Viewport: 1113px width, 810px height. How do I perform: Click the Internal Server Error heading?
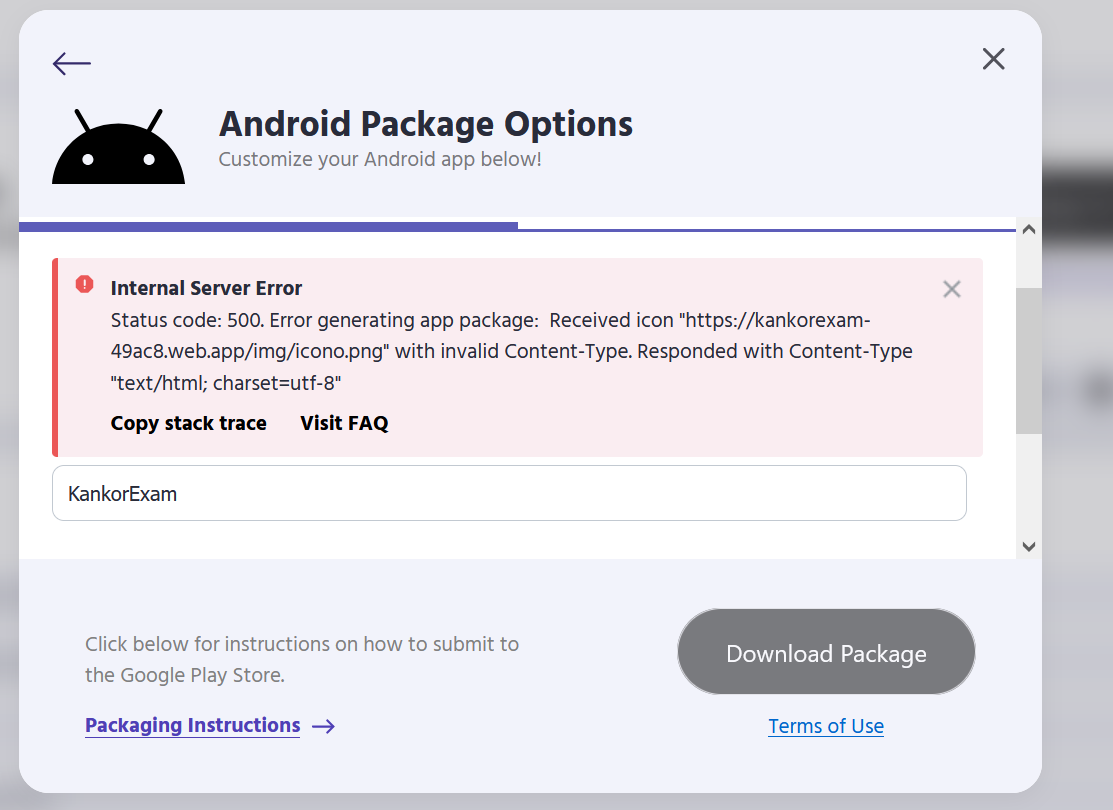click(206, 288)
